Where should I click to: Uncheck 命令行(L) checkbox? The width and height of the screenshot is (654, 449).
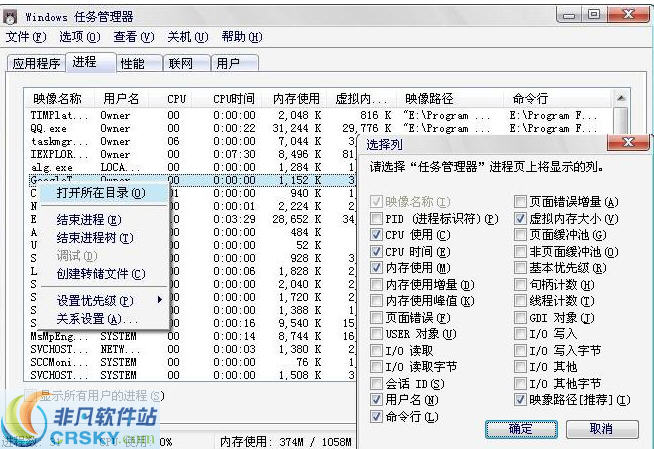click(376, 416)
